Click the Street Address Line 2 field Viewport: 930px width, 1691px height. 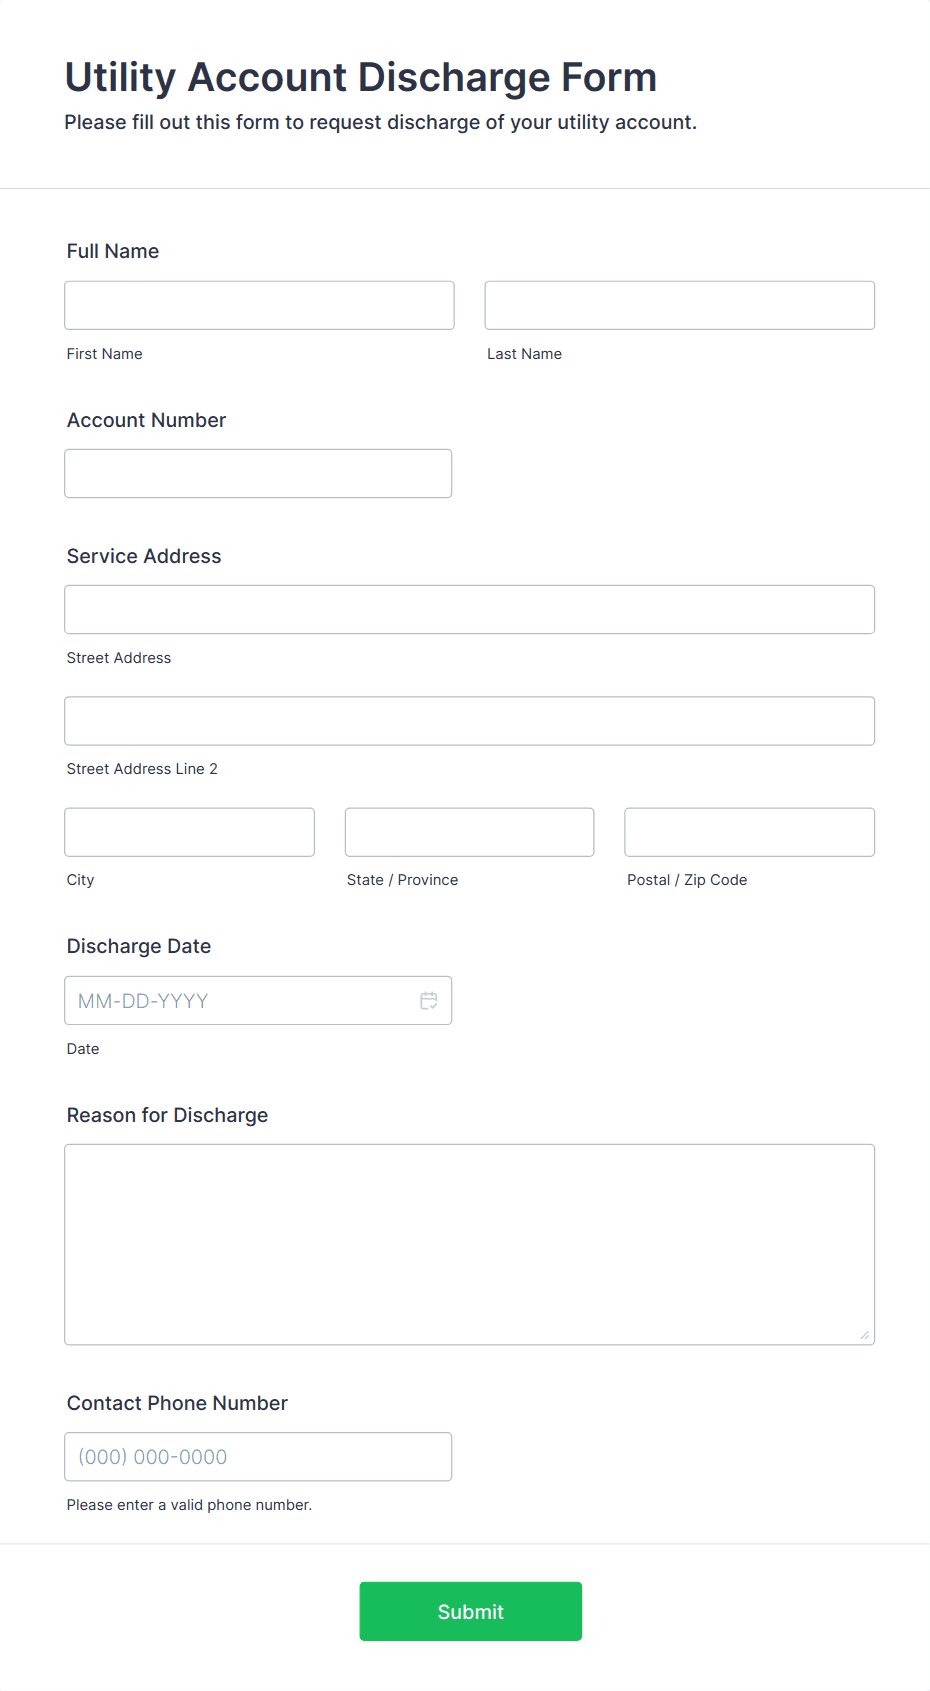coord(470,721)
